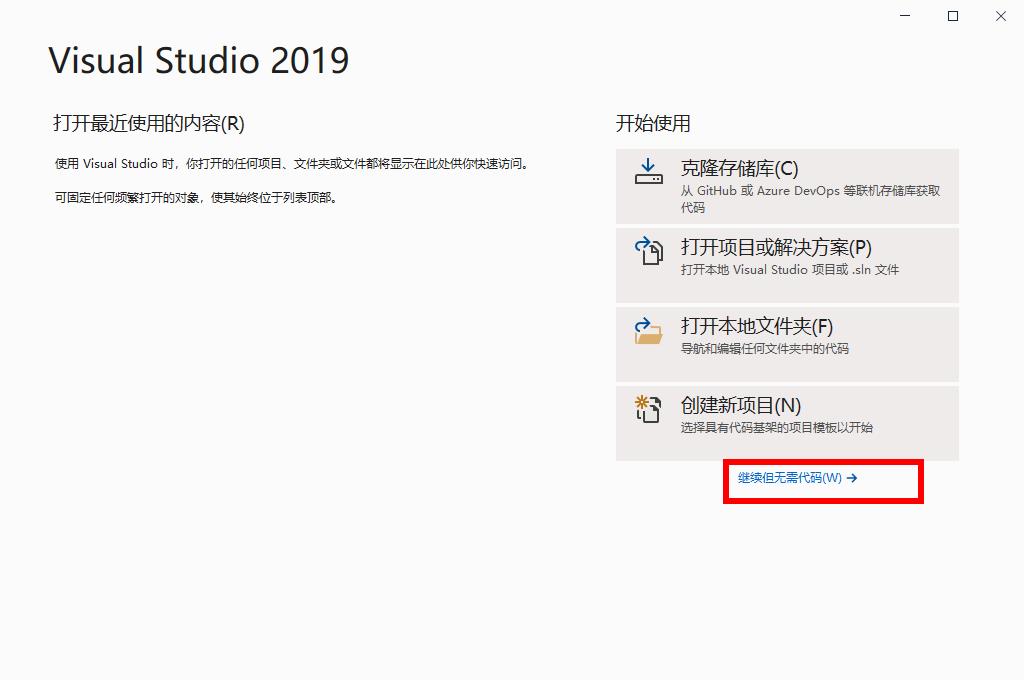The width and height of the screenshot is (1024, 680).
Task: Maximize the Visual Studio start window
Action: point(953,16)
